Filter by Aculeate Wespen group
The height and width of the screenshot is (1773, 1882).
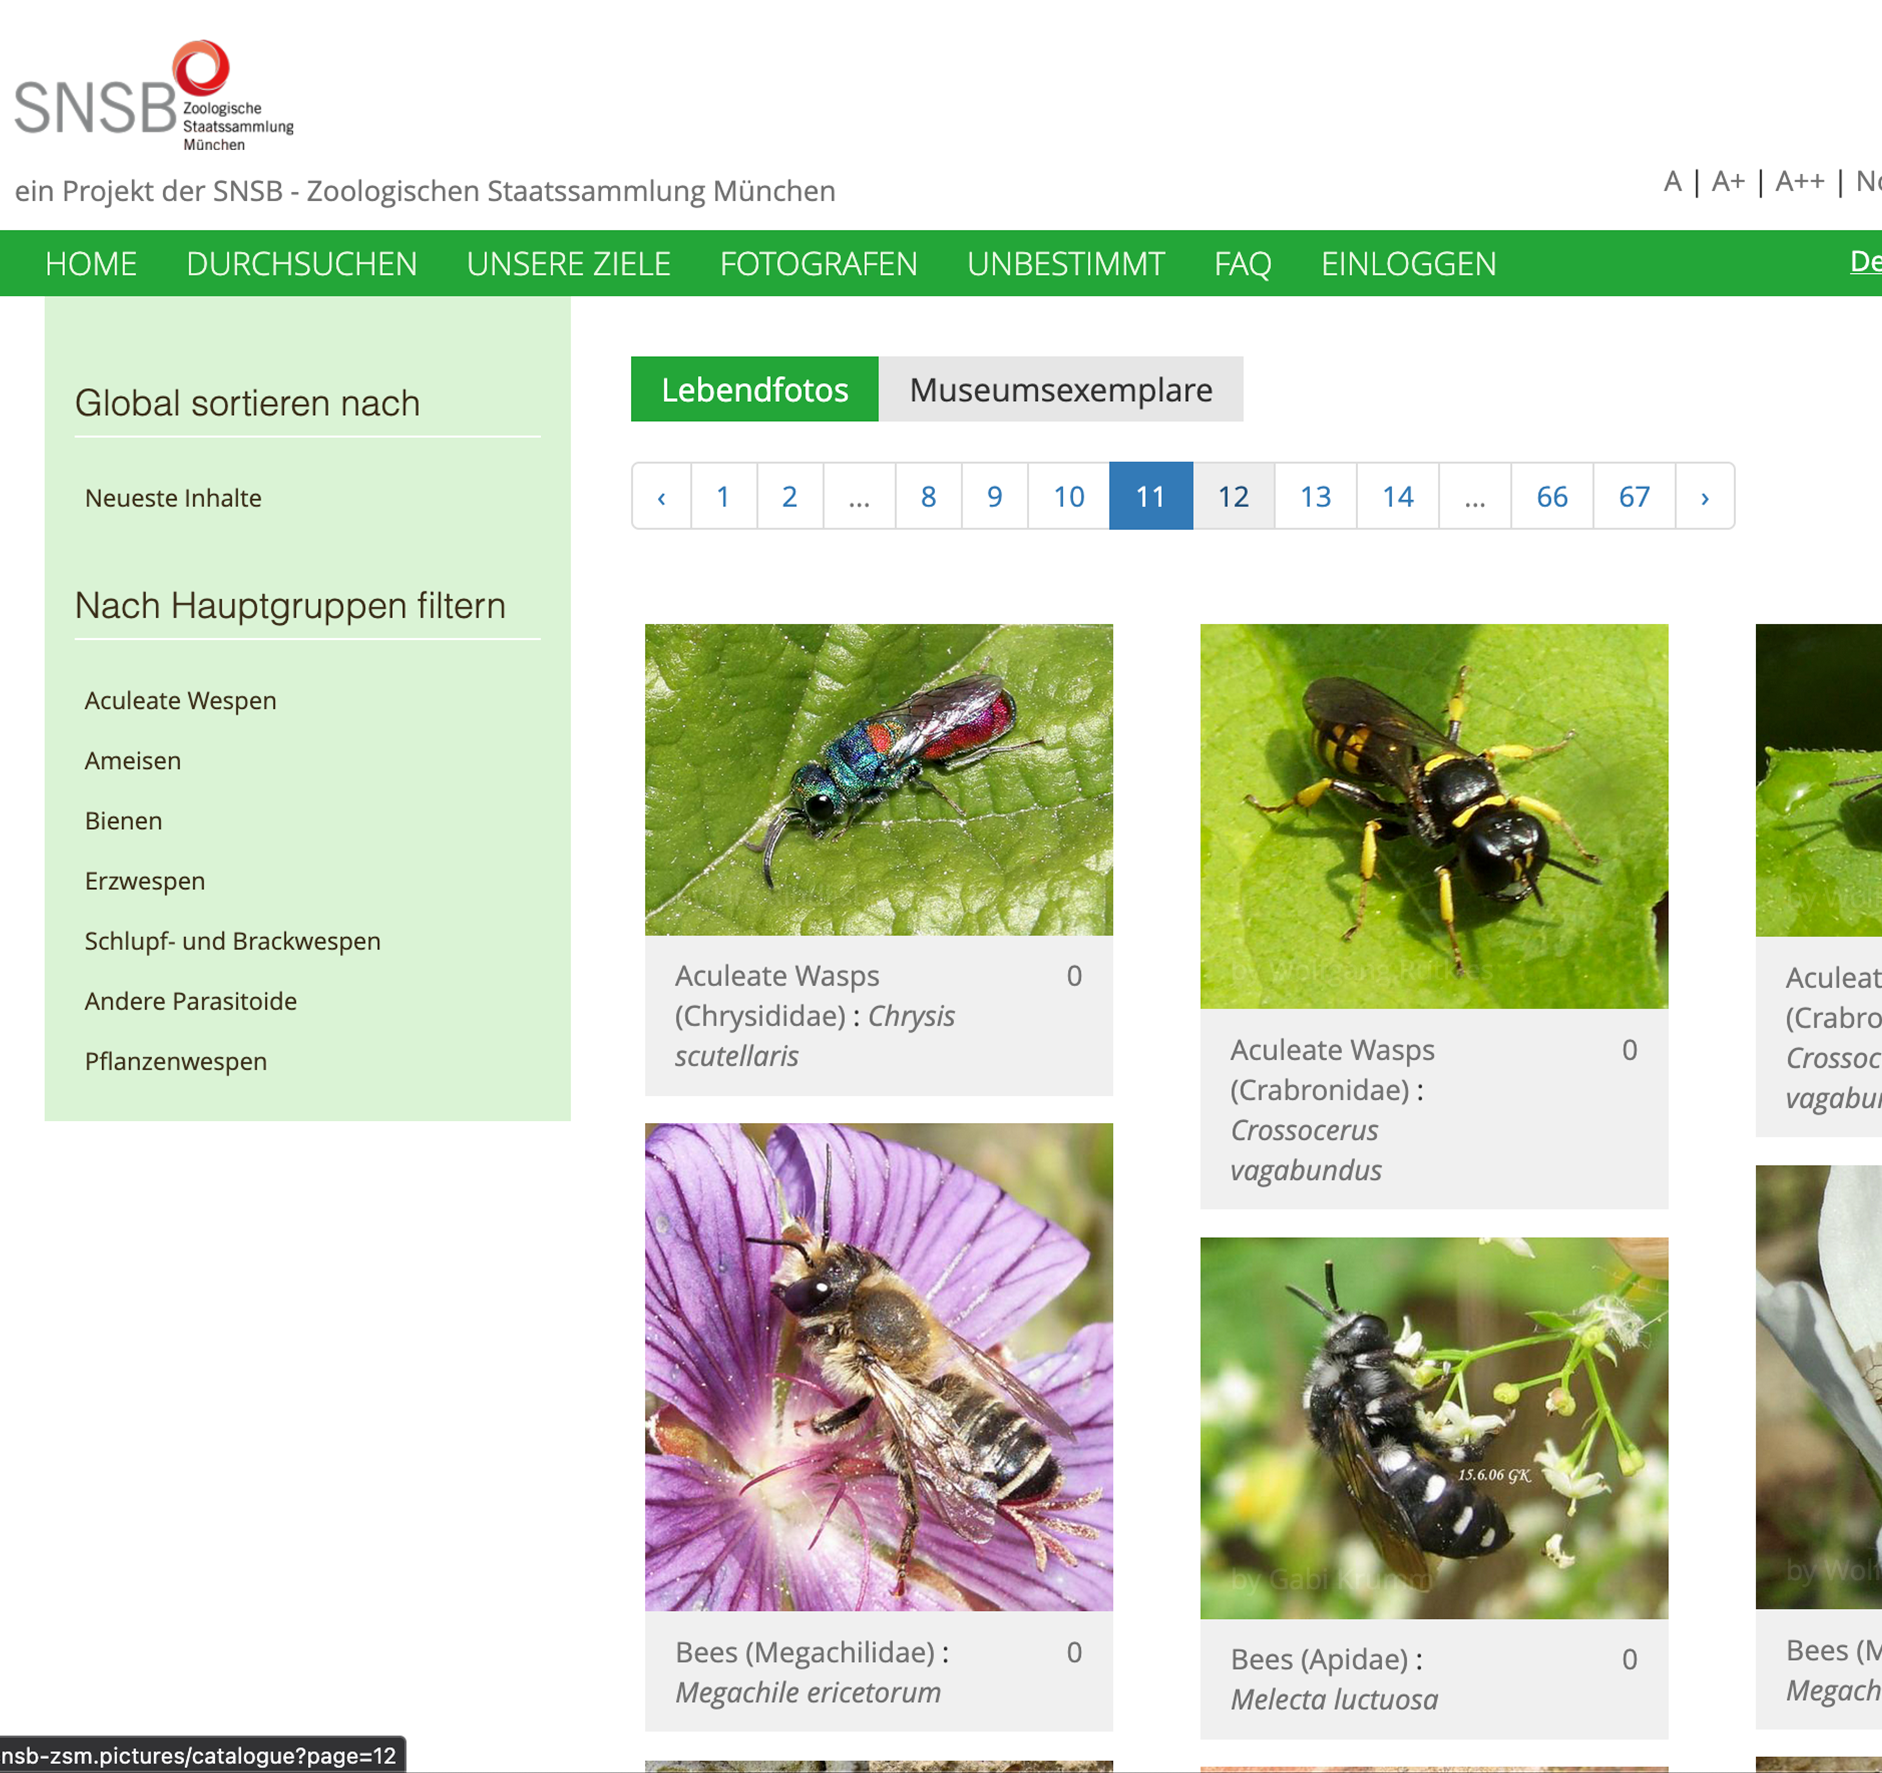tap(180, 700)
